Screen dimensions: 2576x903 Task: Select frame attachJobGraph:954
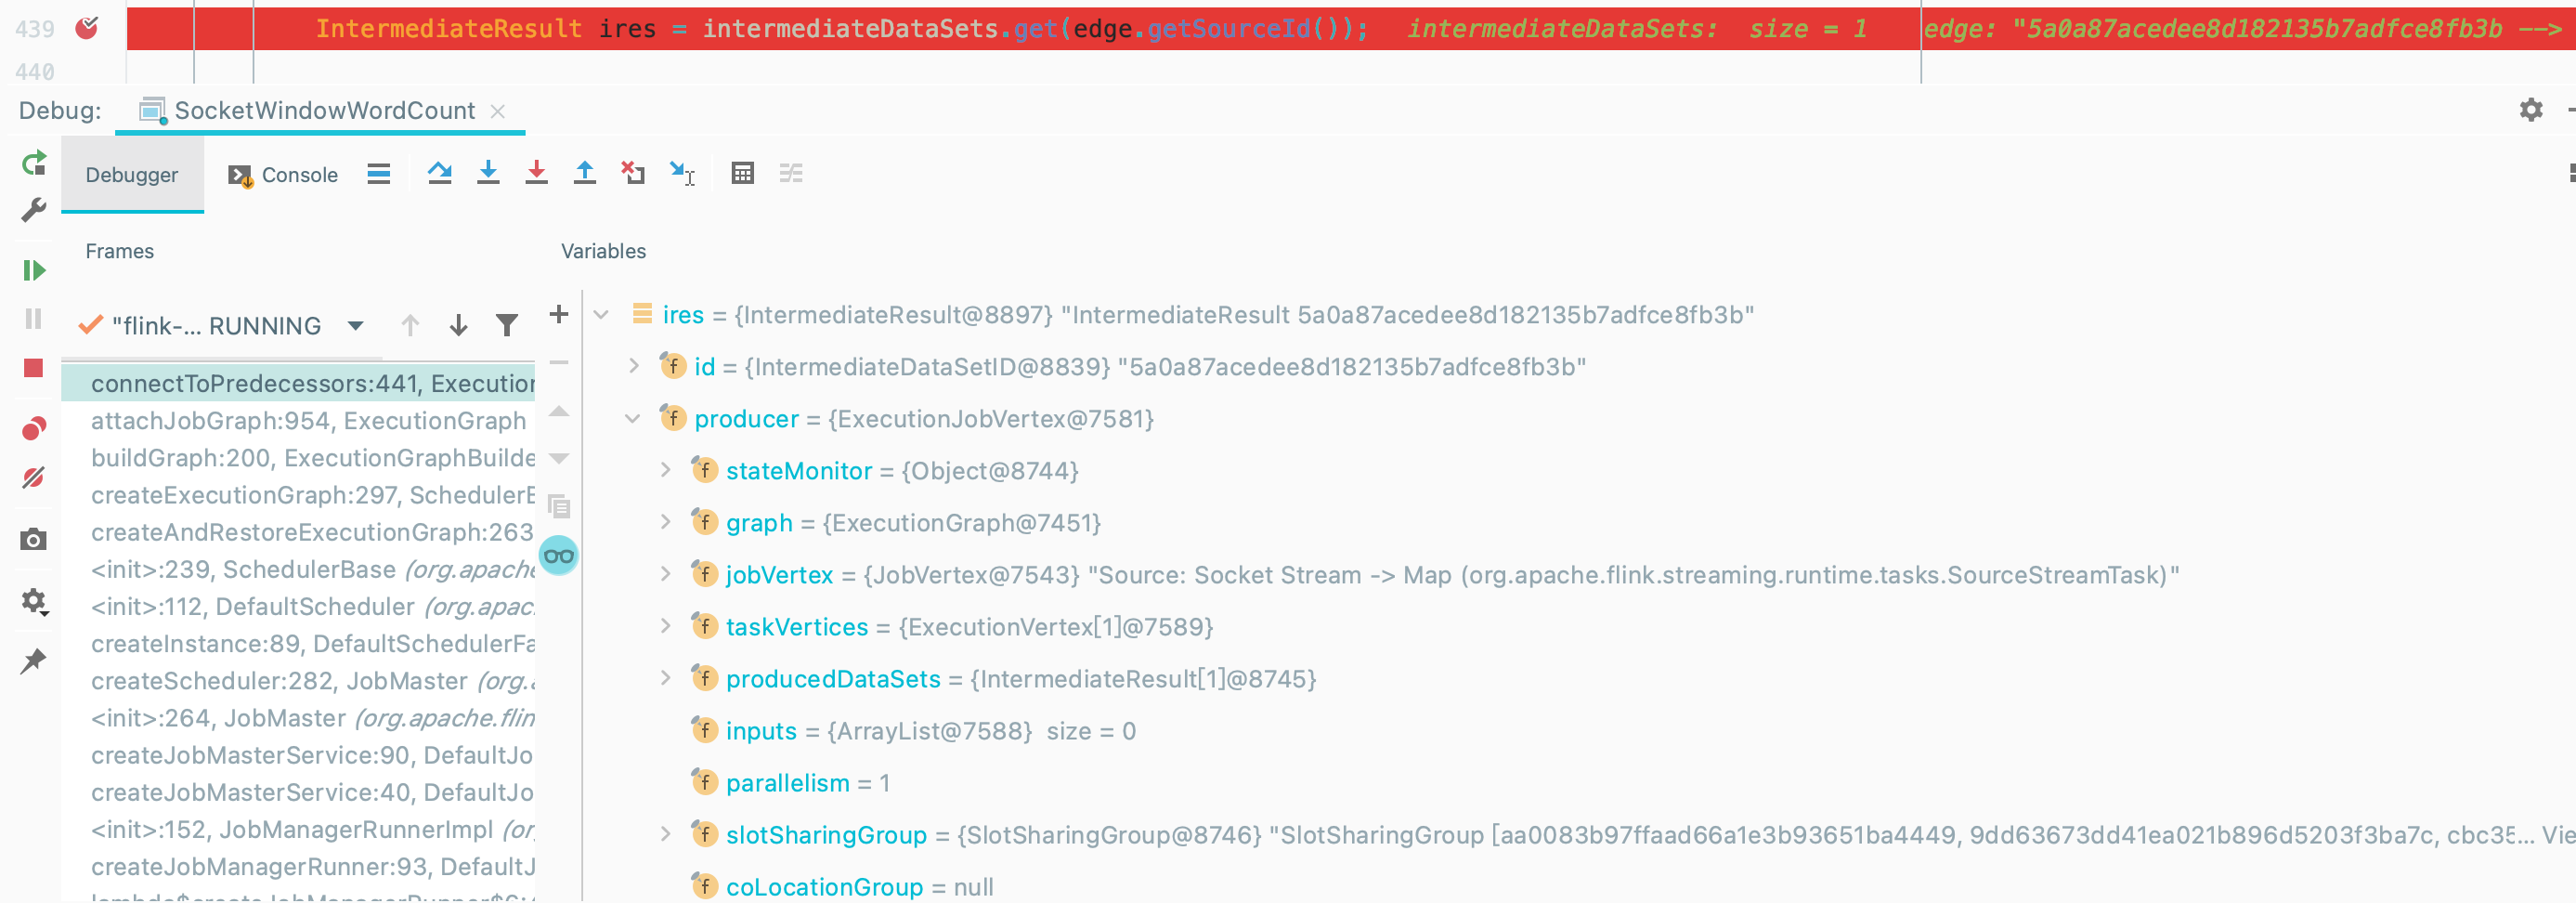point(298,421)
